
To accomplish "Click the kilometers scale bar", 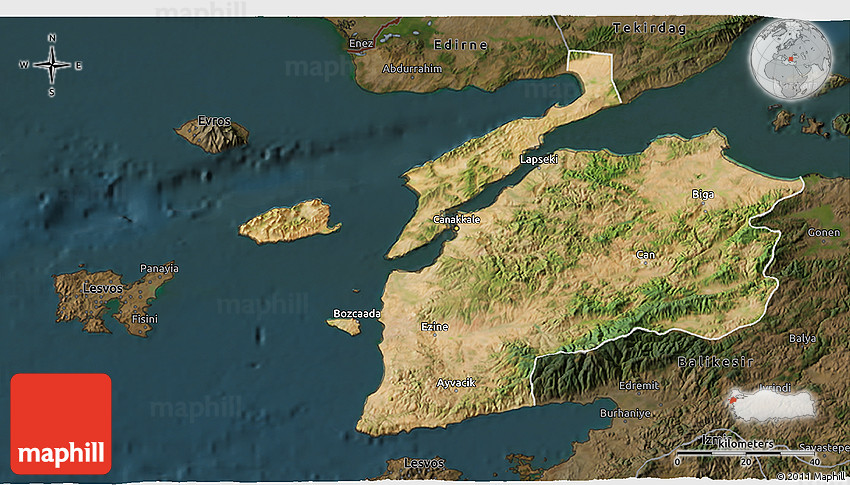I will [x=745, y=454].
